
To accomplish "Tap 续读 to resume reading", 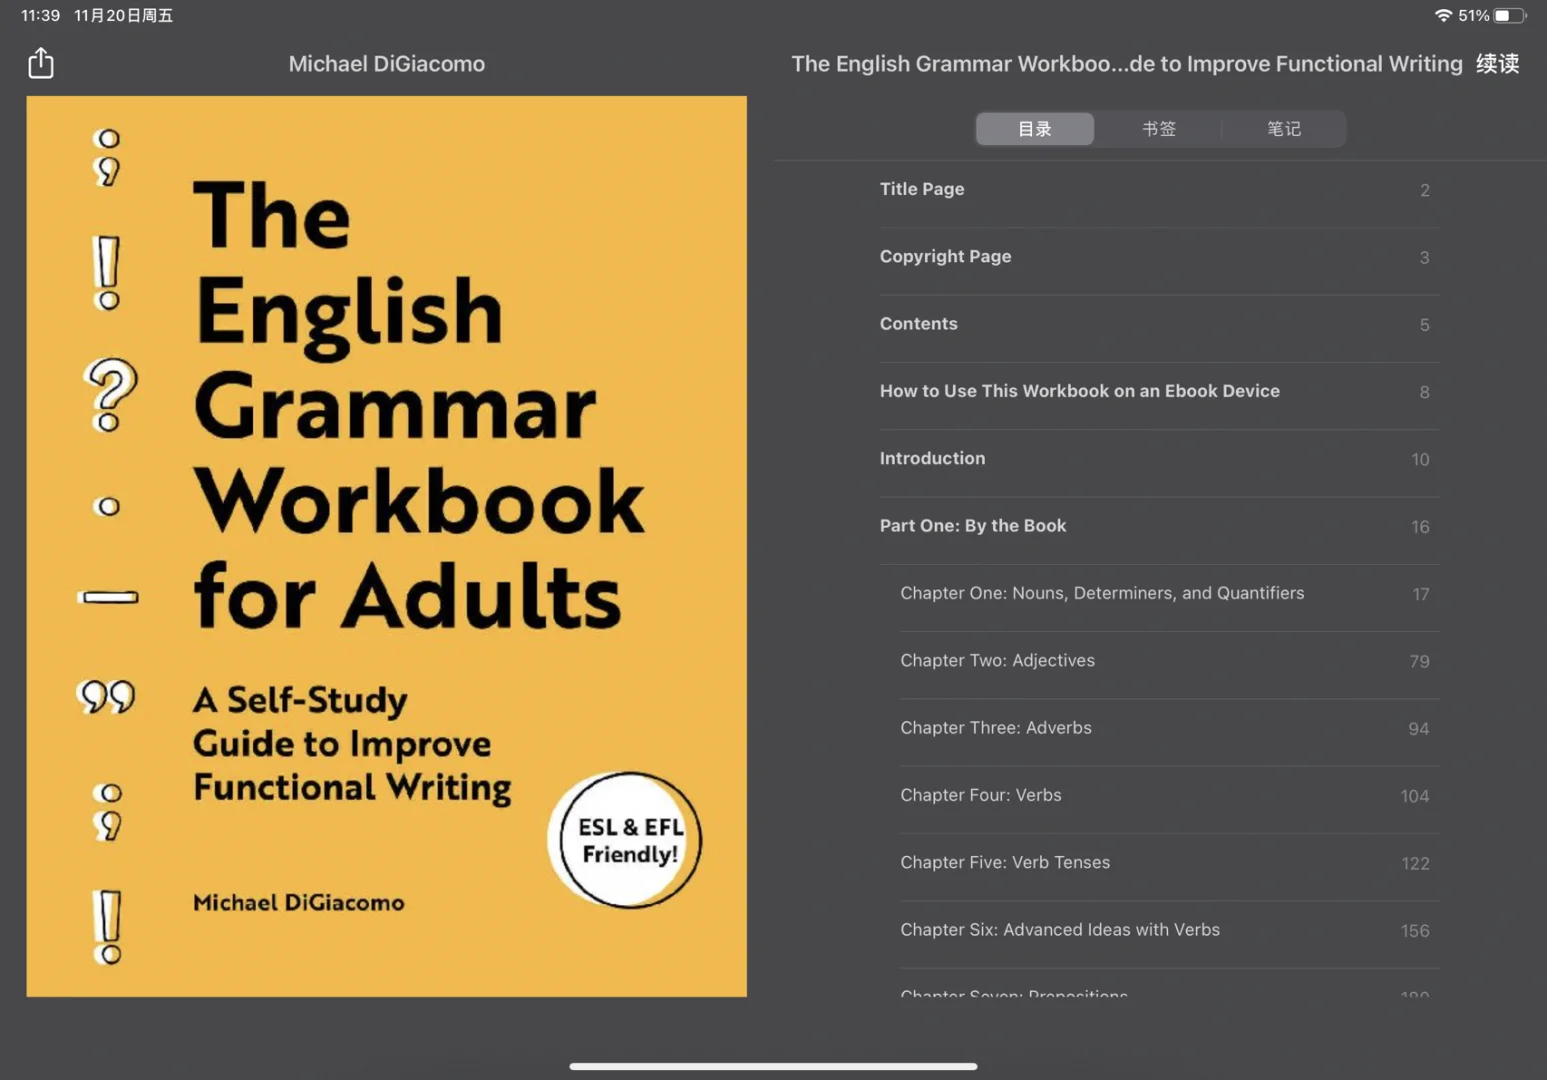I will tap(1497, 64).
